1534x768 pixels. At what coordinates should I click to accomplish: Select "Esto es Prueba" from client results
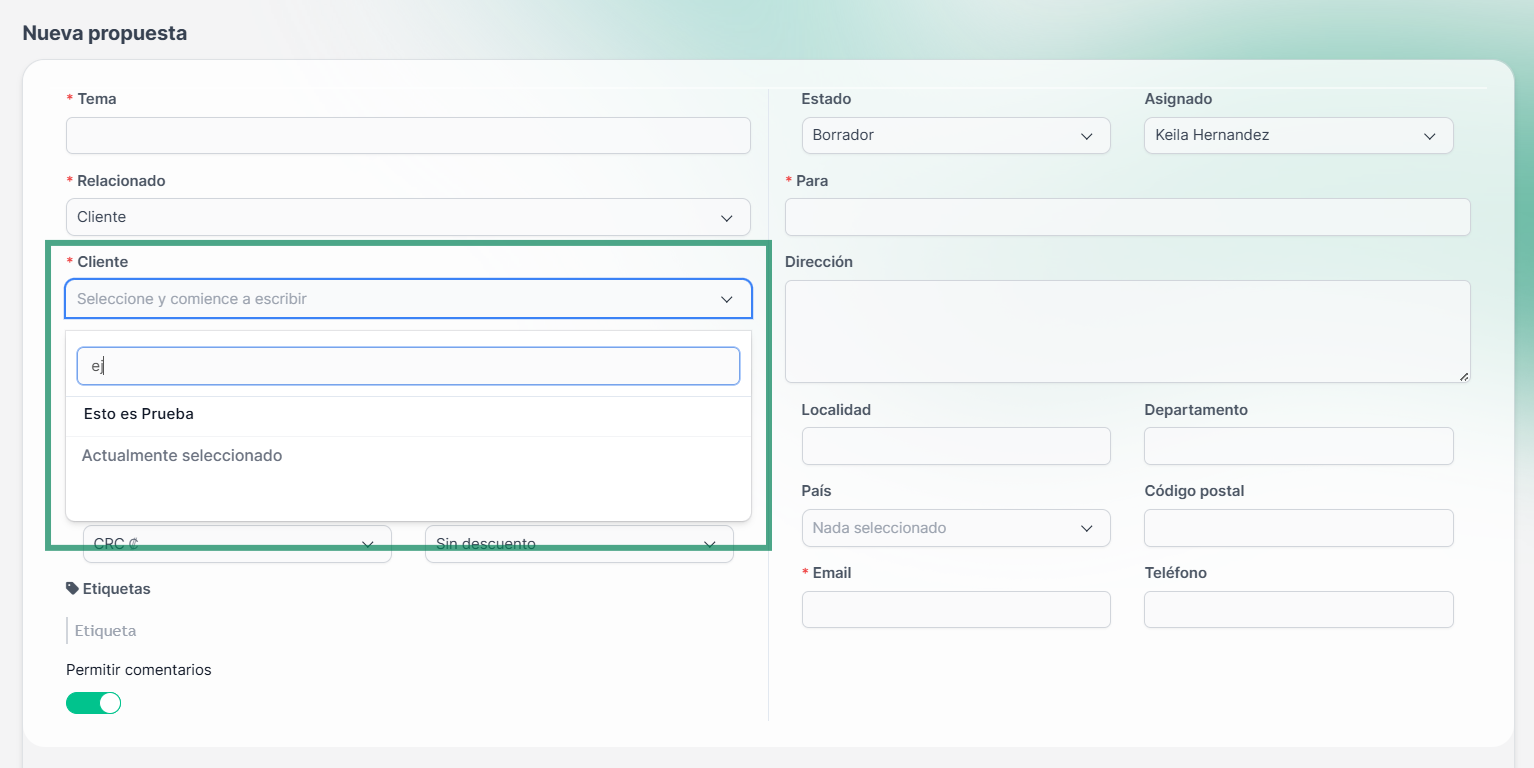point(139,414)
